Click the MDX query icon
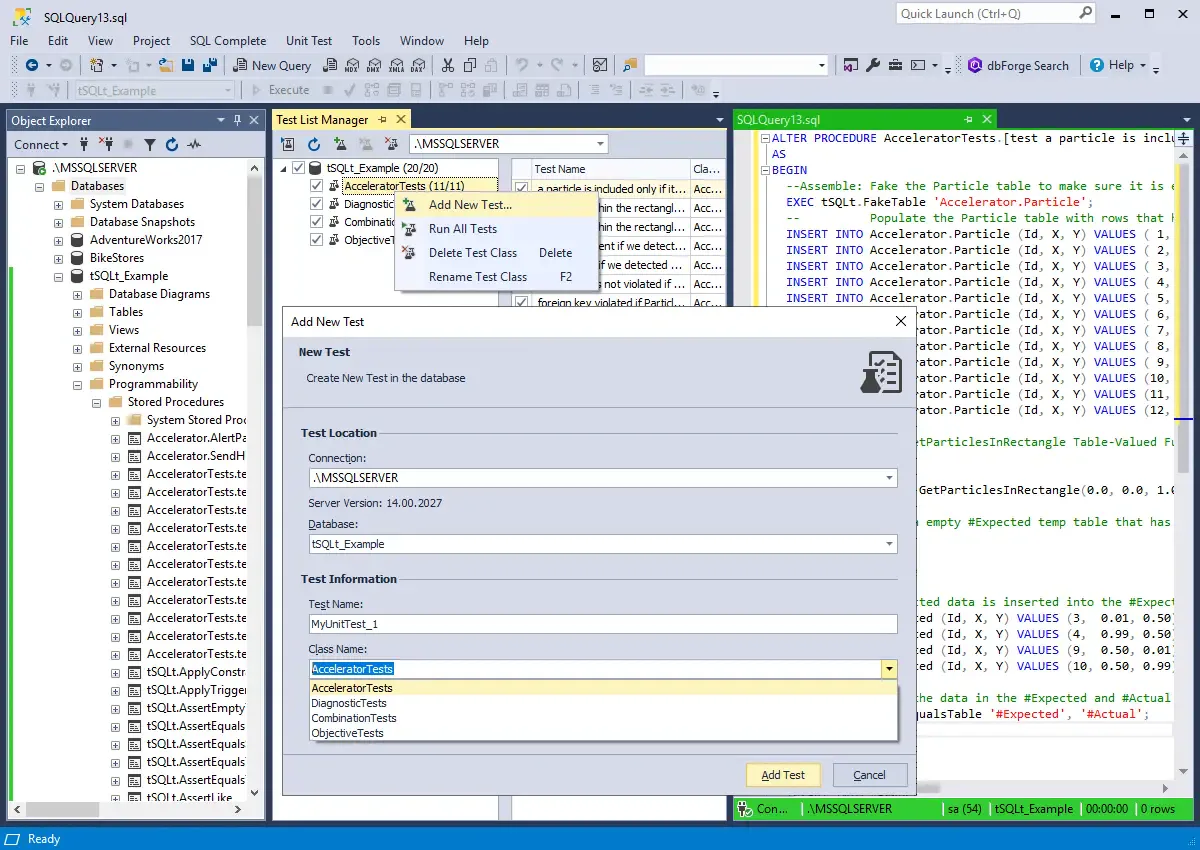Screen dimensions: 1200x850 [x=351, y=65]
